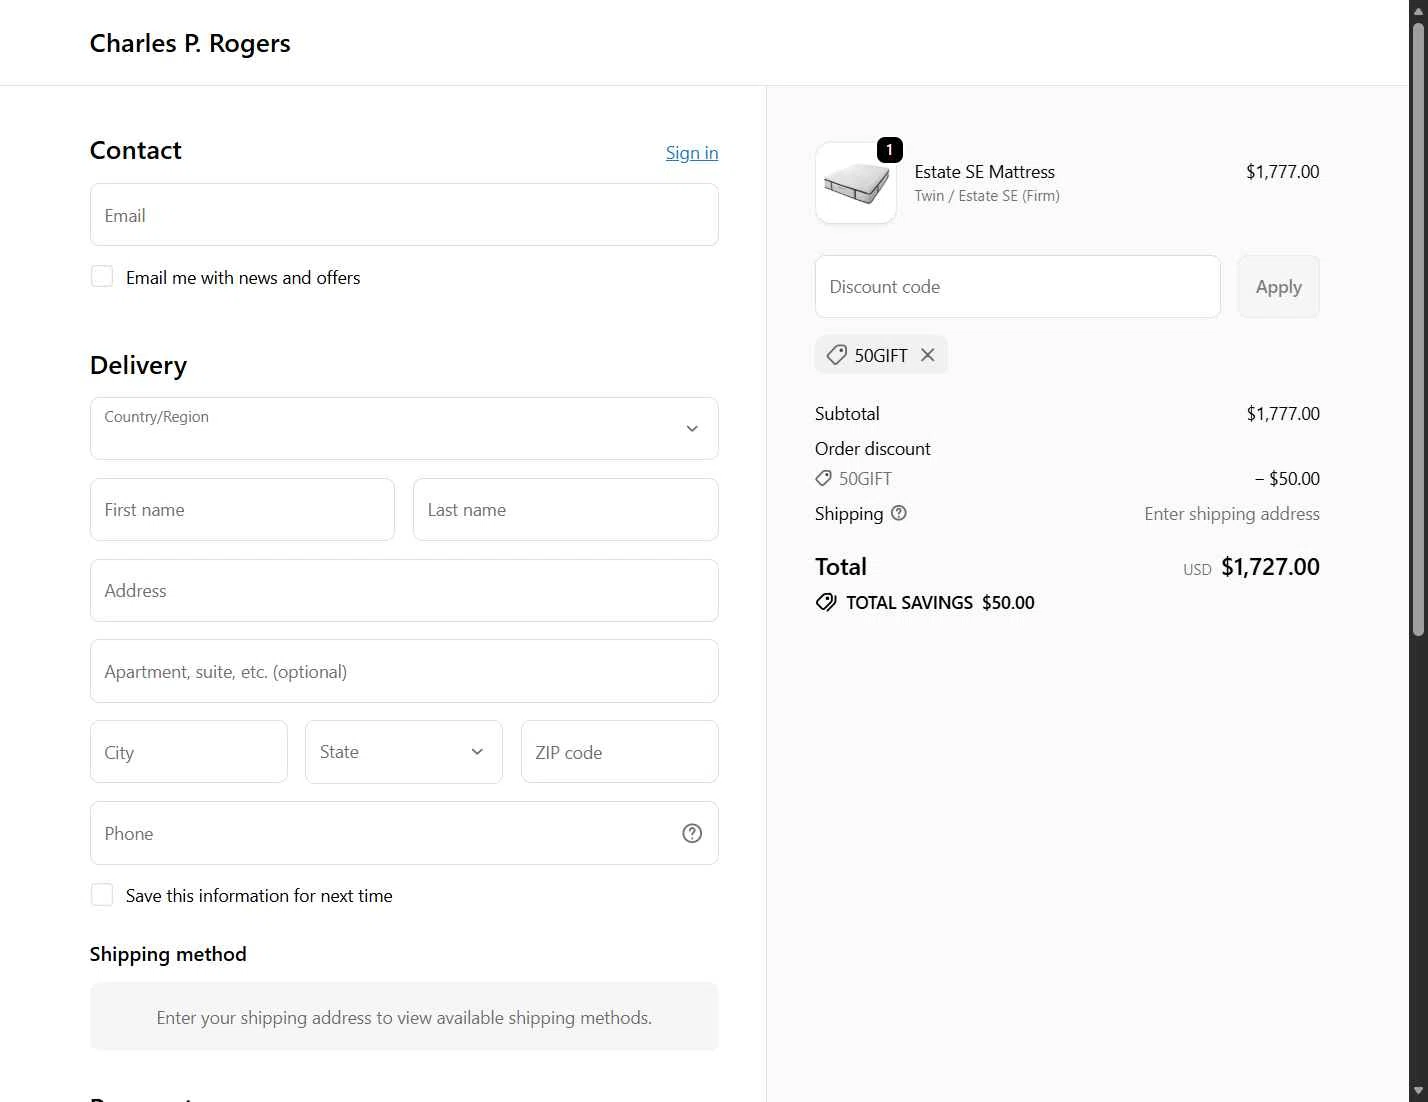This screenshot has width=1428, height=1102.
Task: Click the Total Savings tag icon
Action: point(826,602)
